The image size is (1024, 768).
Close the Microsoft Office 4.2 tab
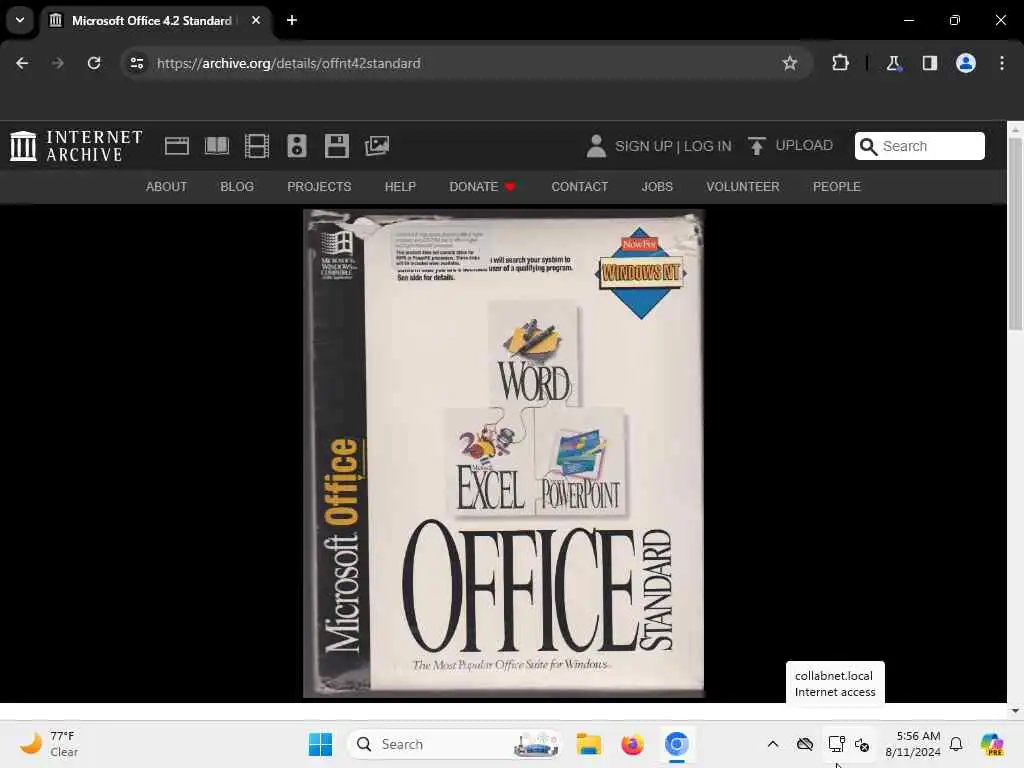click(x=256, y=20)
